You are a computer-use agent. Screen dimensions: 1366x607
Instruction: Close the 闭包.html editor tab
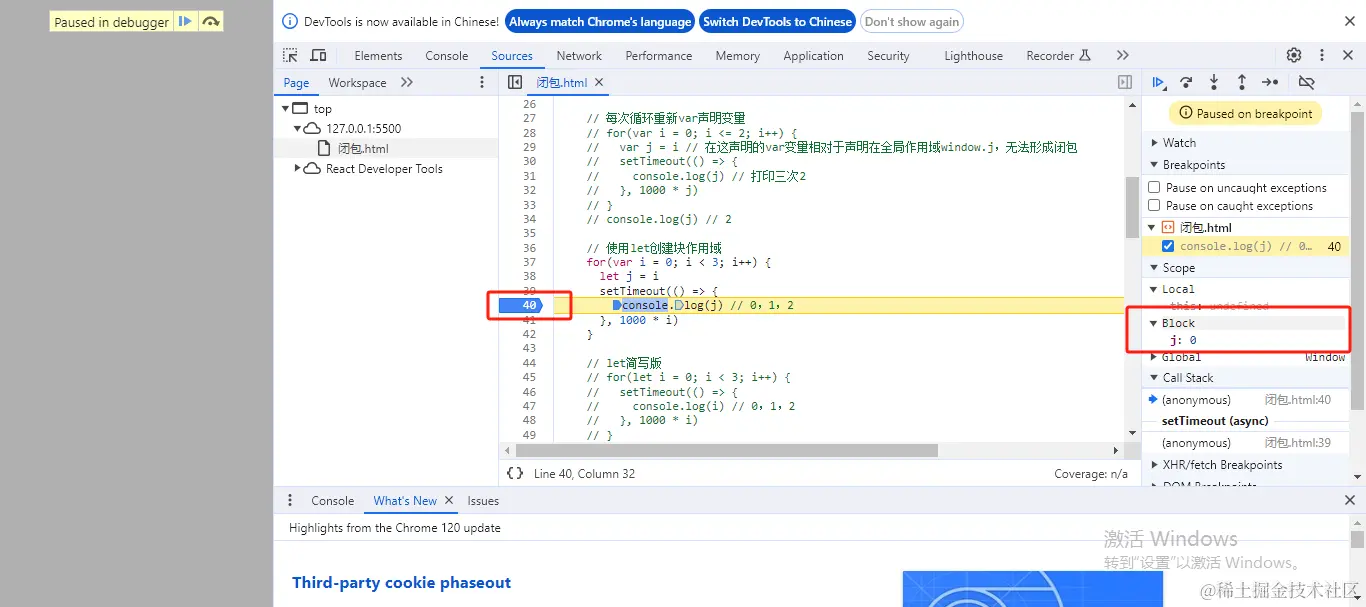click(x=599, y=83)
